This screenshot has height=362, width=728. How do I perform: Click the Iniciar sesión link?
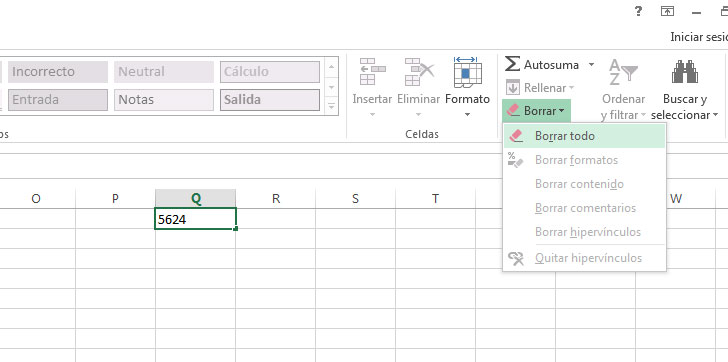click(699, 37)
